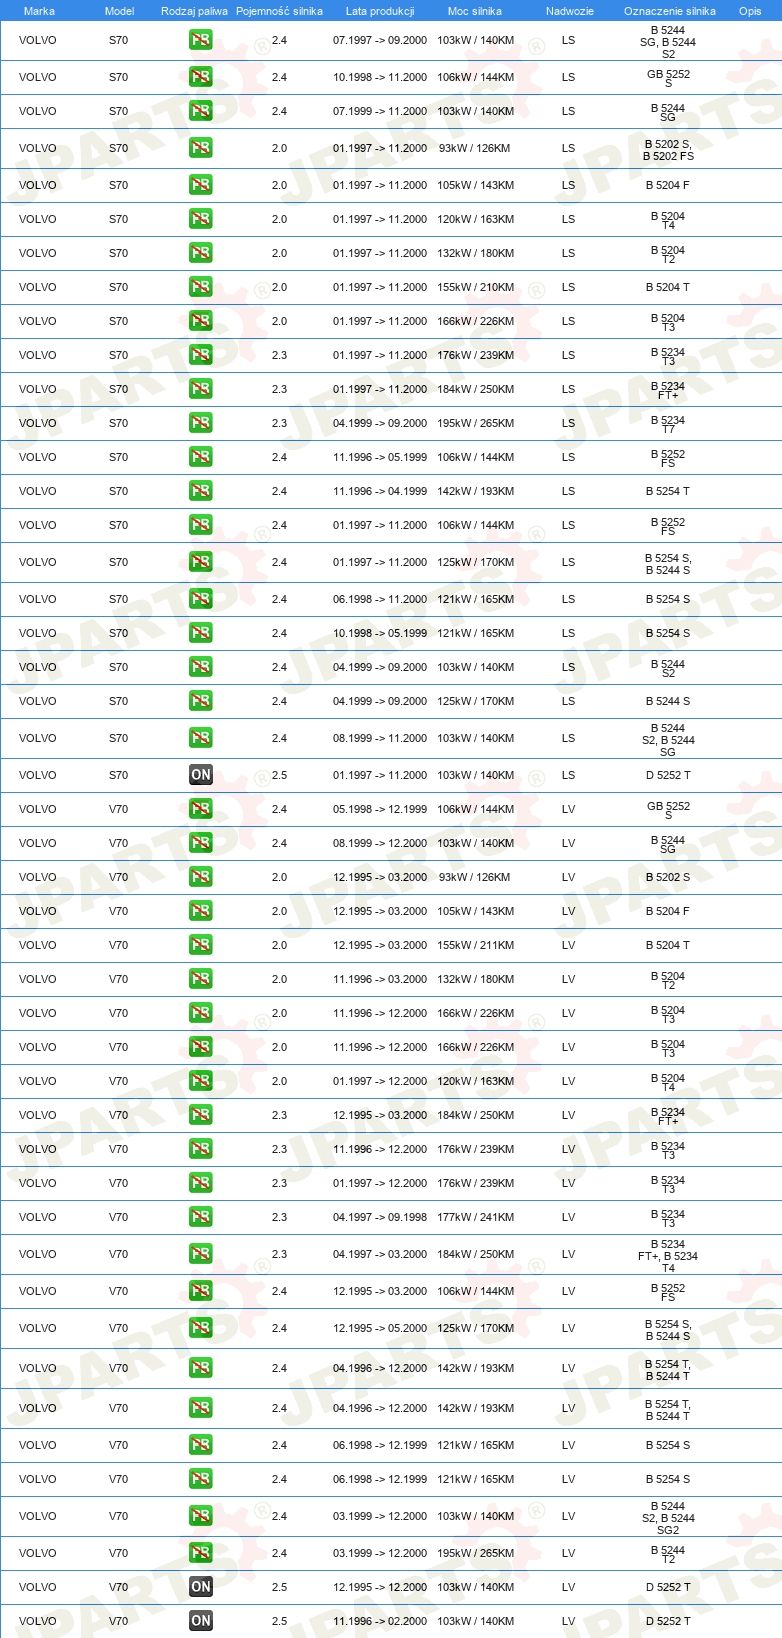Click engine code B 5244 T2
Screen dimensions: 782x1638
pyautogui.click(x=668, y=1554)
